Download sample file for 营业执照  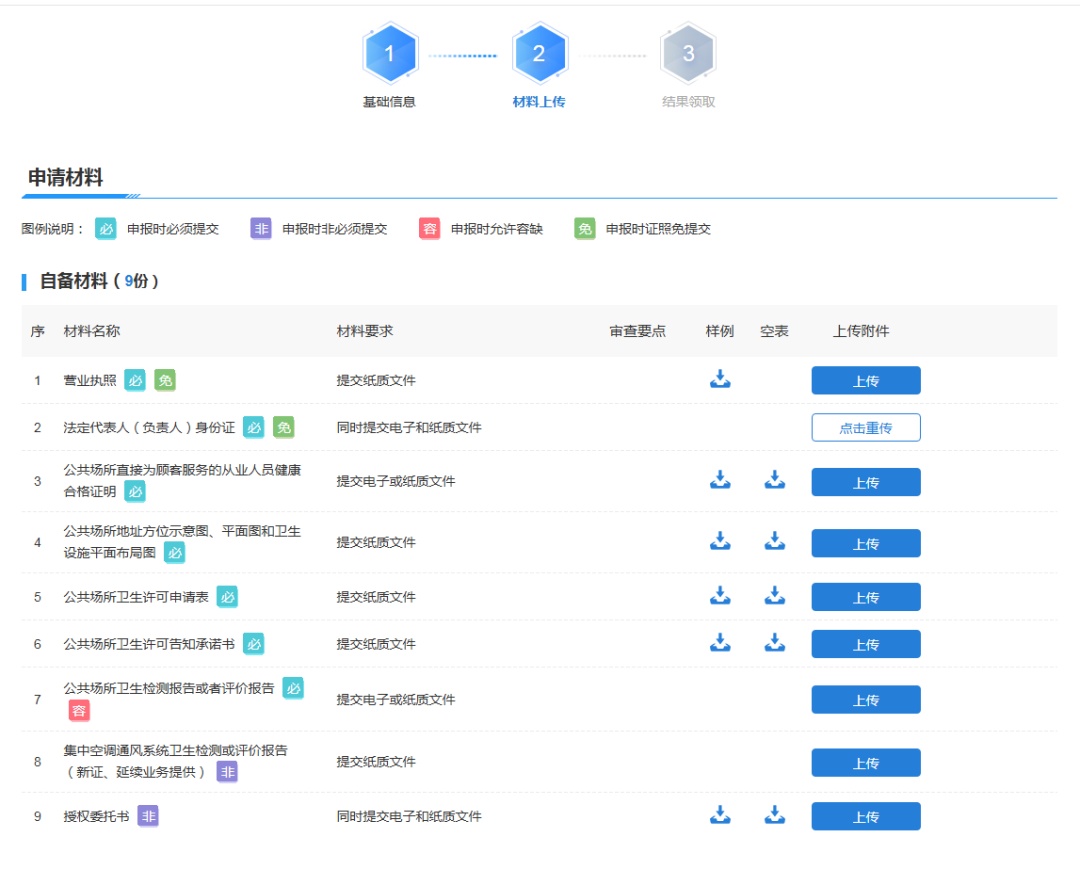720,379
